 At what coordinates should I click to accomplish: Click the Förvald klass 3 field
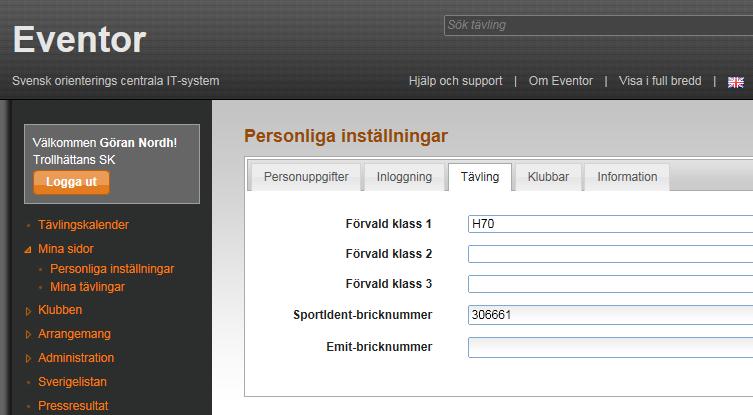[610, 284]
